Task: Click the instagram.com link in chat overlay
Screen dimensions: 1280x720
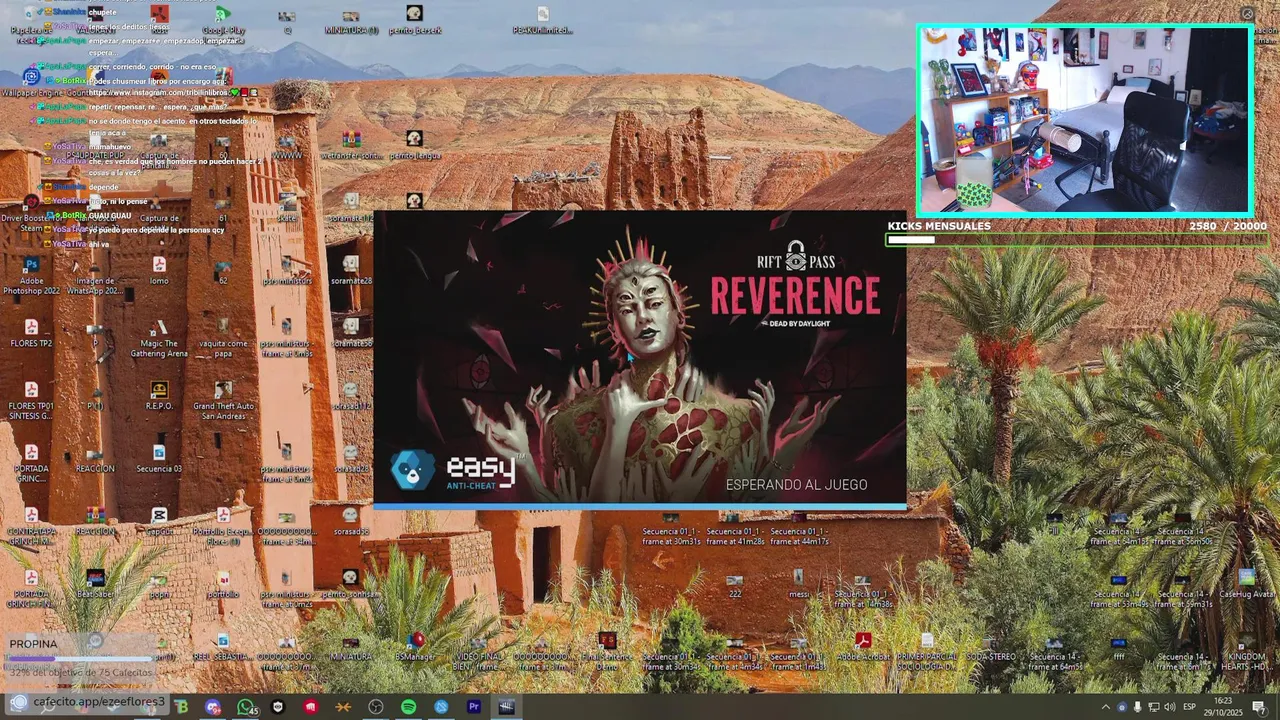Action: 157,93
